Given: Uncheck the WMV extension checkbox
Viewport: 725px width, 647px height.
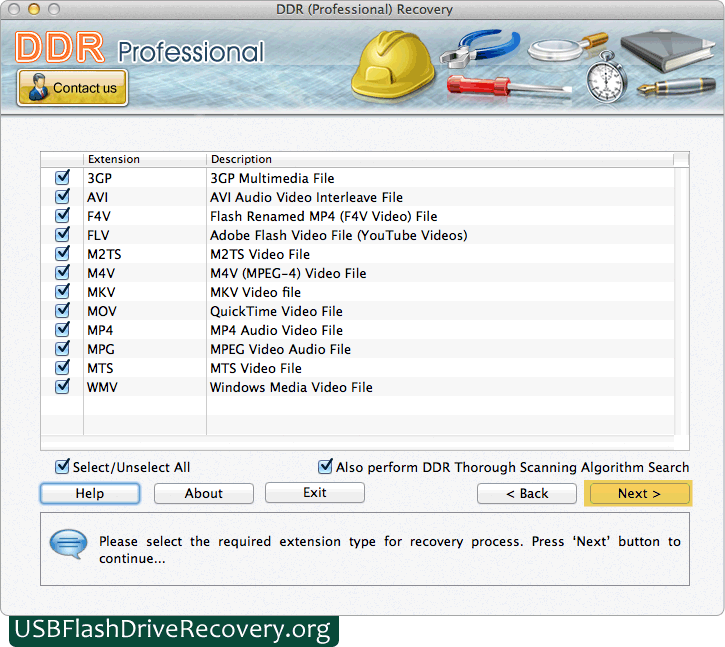Looking at the screenshot, I should pyautogui.click(x=62, y=386).
